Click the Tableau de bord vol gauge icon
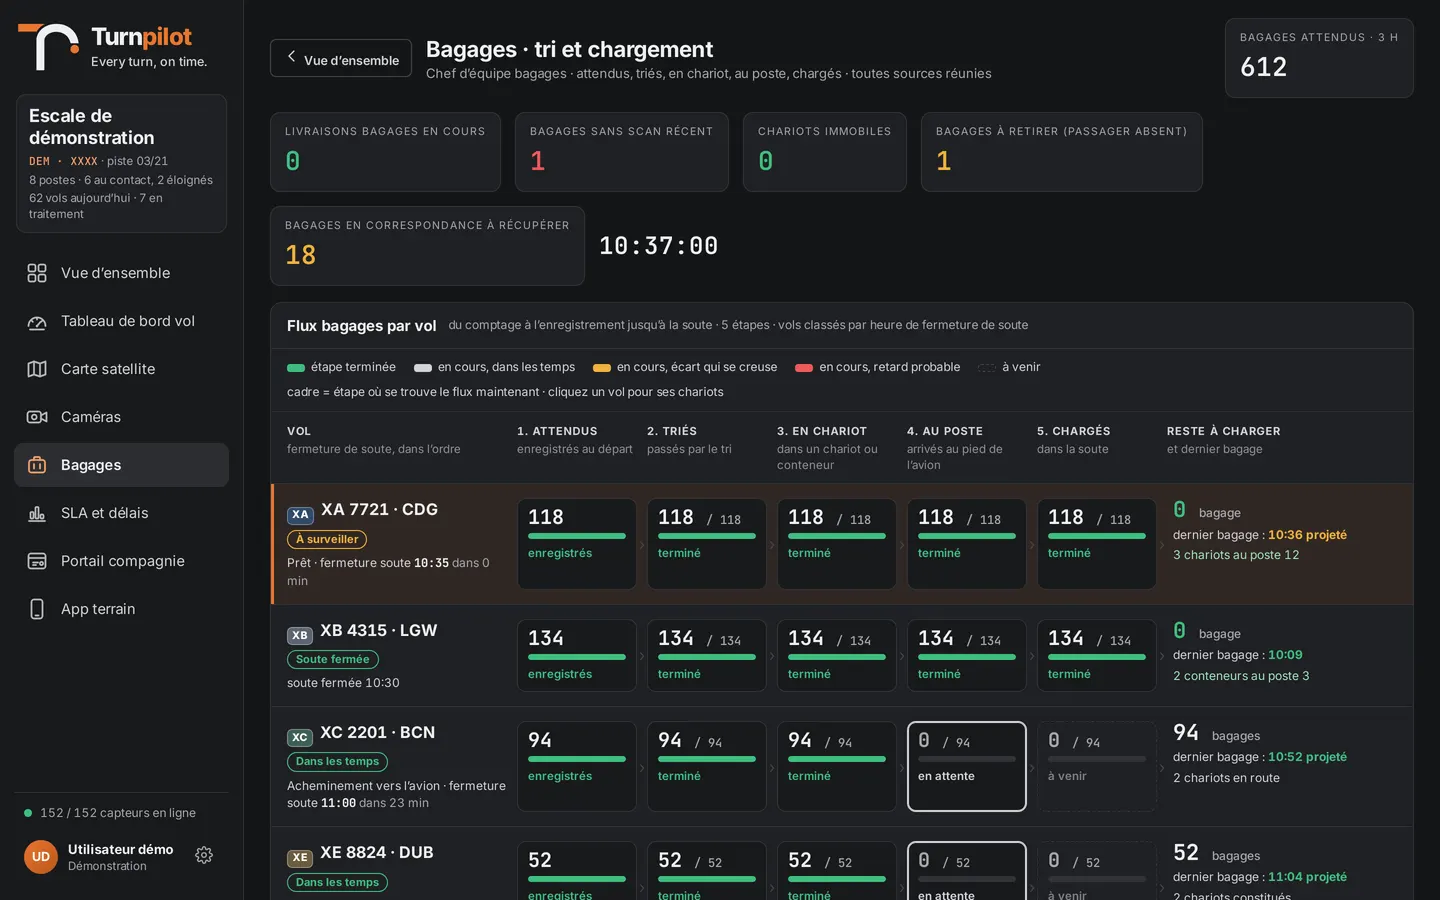 click(x=37, y=321)
